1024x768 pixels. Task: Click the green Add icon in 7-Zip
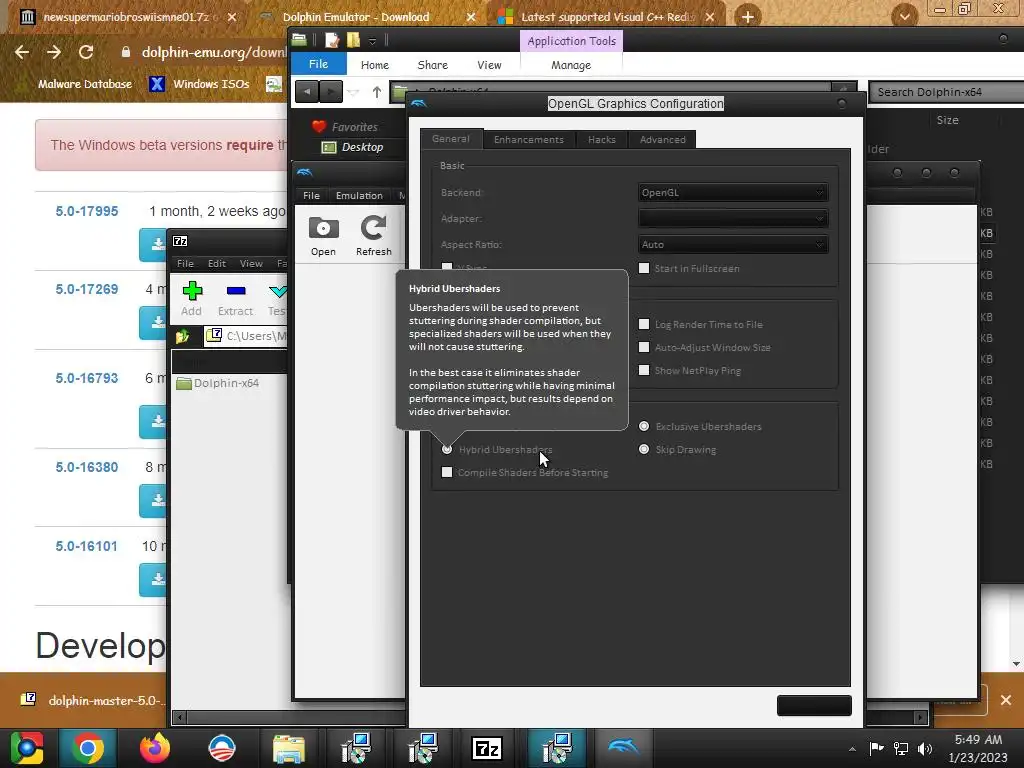click(192, 291)
